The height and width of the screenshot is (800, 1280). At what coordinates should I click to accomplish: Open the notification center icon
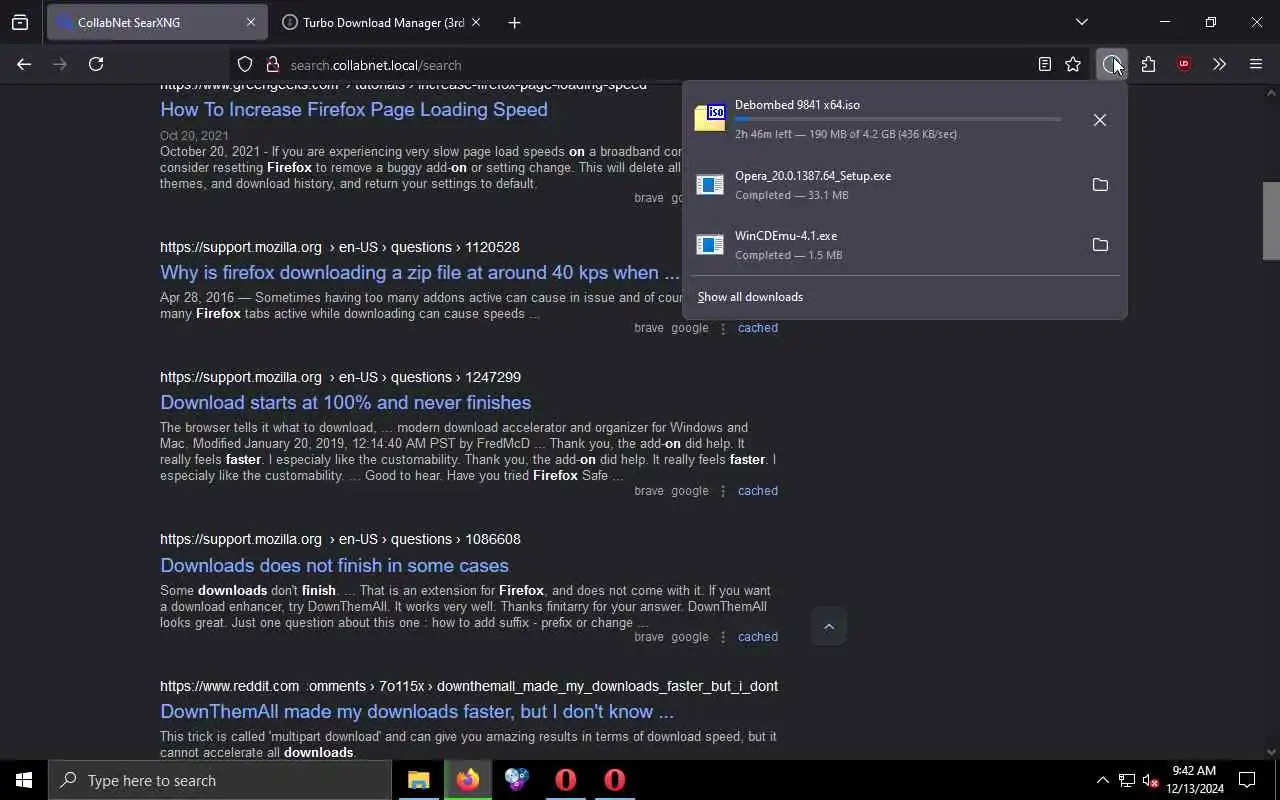pyautogui.click(x=1247, y=780)
